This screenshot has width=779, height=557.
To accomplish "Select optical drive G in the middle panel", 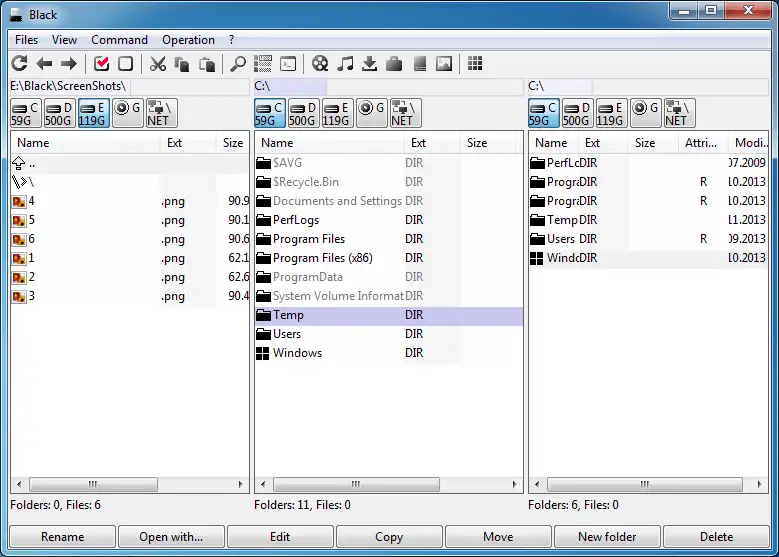I will pos(371,114).
